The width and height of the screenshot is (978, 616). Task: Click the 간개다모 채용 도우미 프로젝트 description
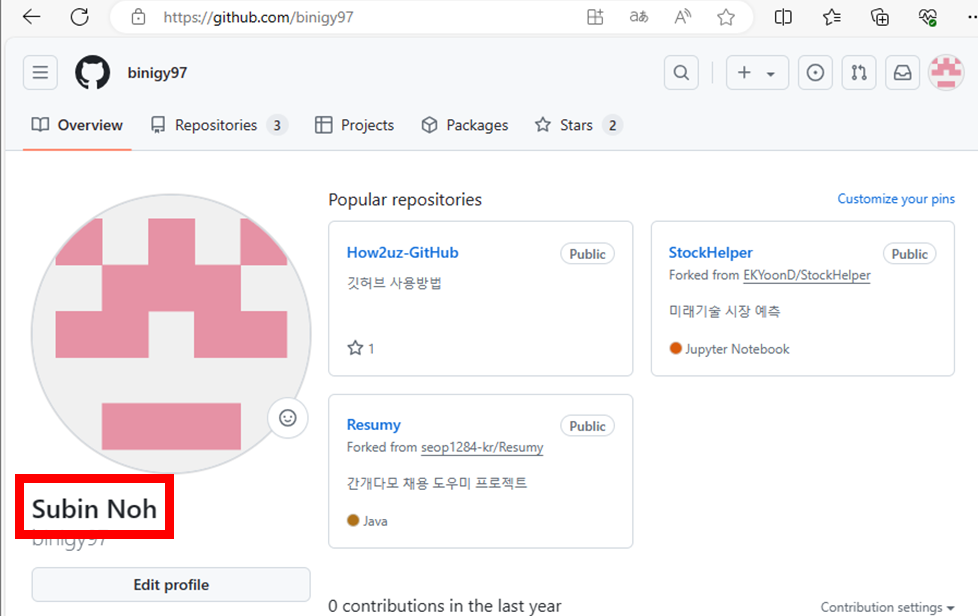(x=437, y=483)
